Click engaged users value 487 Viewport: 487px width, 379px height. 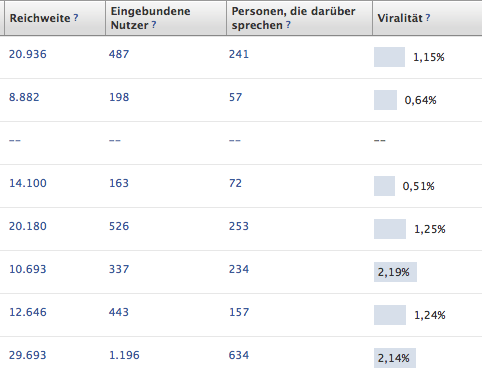[119, 54]
